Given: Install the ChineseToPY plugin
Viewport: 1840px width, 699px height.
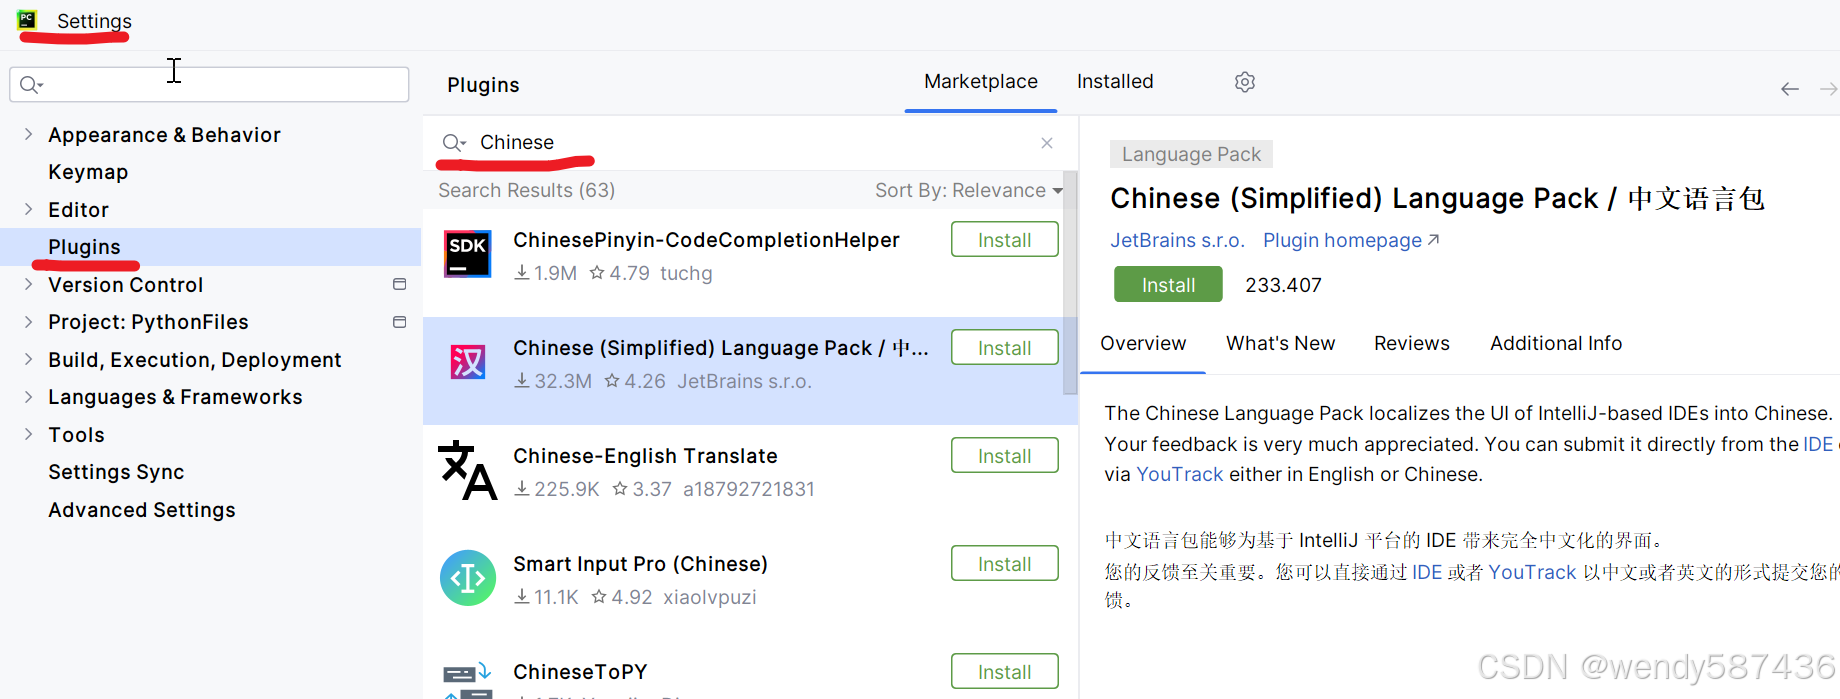Looking at the screenshot, I should tap(1004, 672).
